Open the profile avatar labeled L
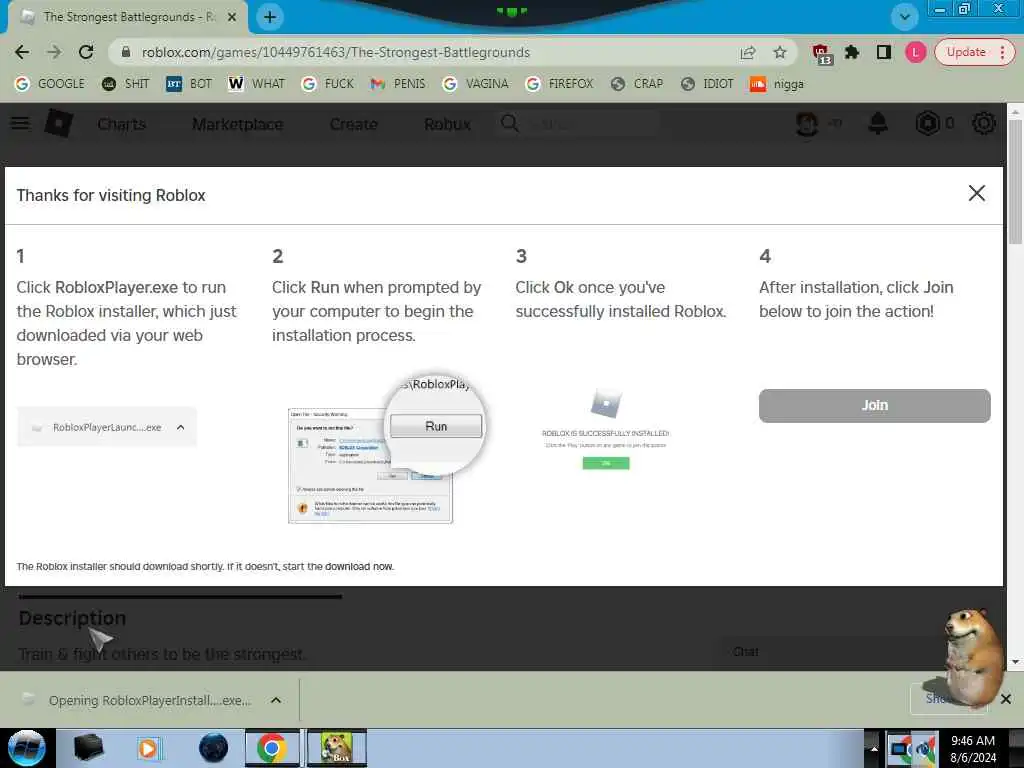Viewport: 1024px width, 768px height. tap(915, 52)
